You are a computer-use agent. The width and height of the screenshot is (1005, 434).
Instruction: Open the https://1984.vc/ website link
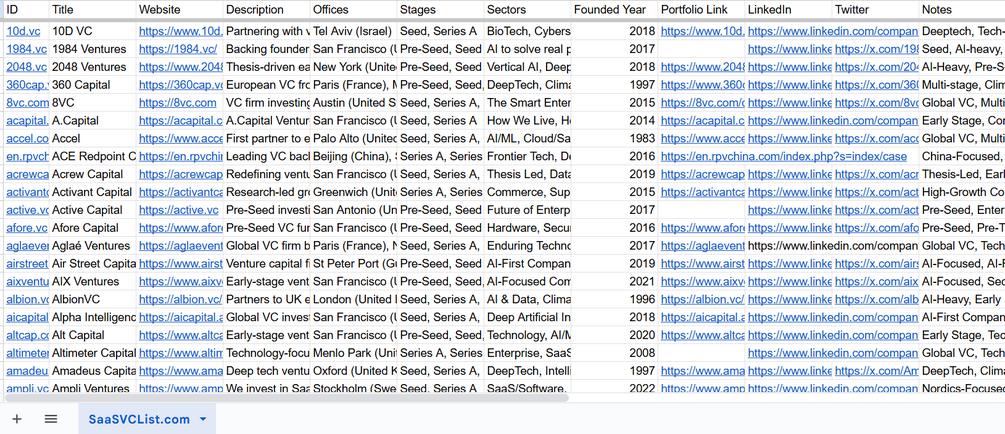178,49
